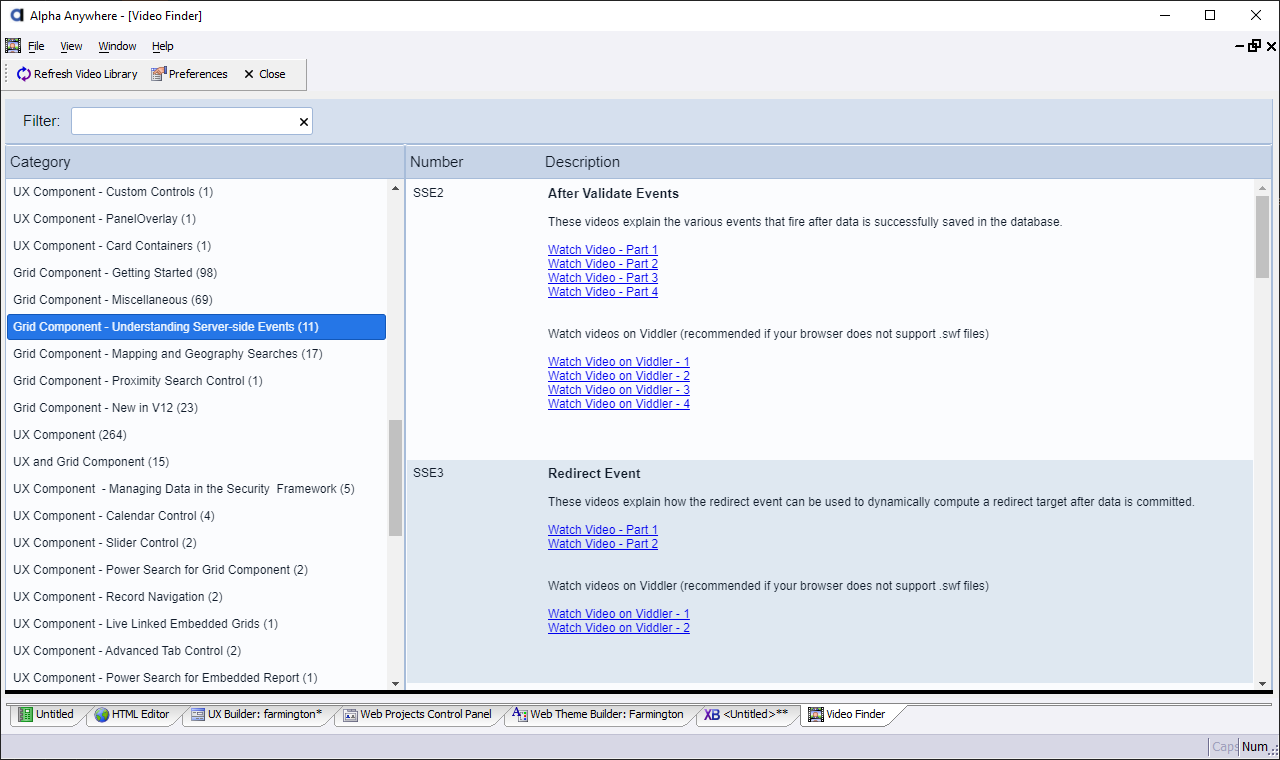Select the UX Component (264) category
This screenshot has height=760, width=1280.
tap(196, 435)
